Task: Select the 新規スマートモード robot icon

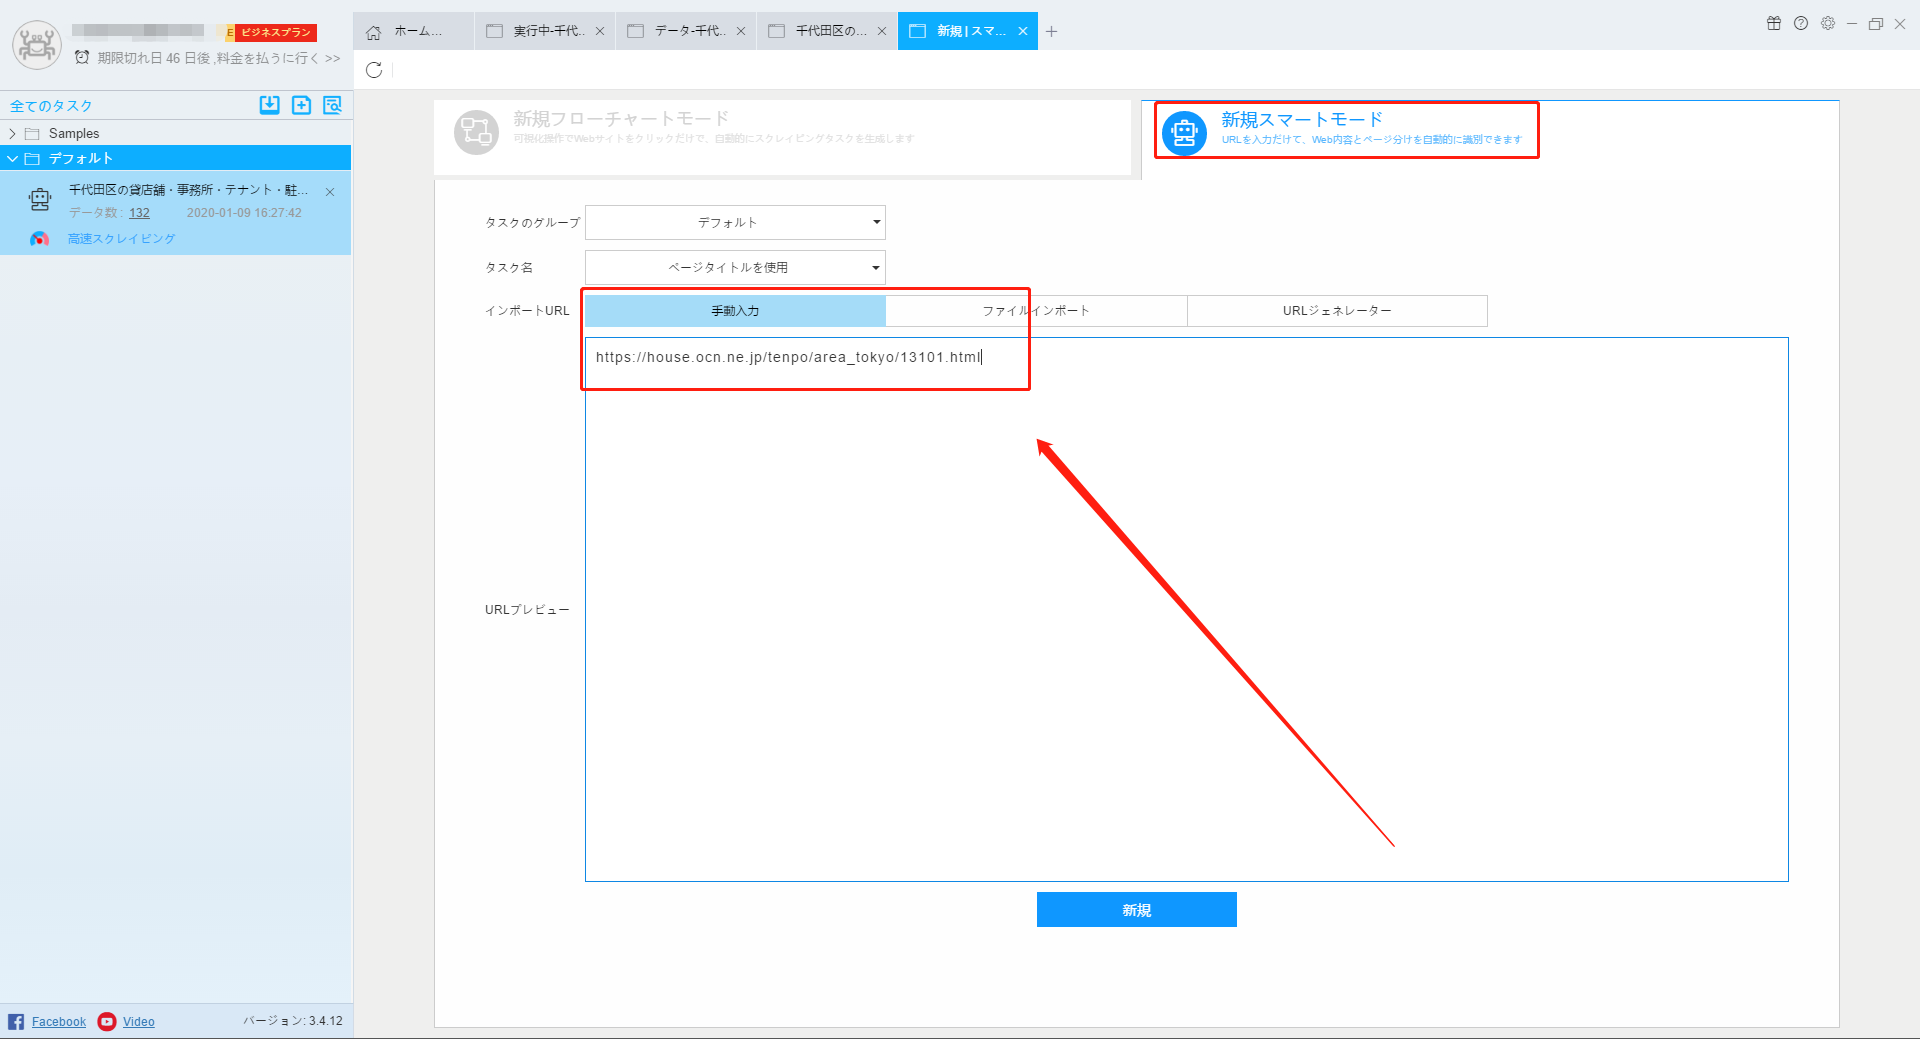Action: click(x=1184, y=131)
